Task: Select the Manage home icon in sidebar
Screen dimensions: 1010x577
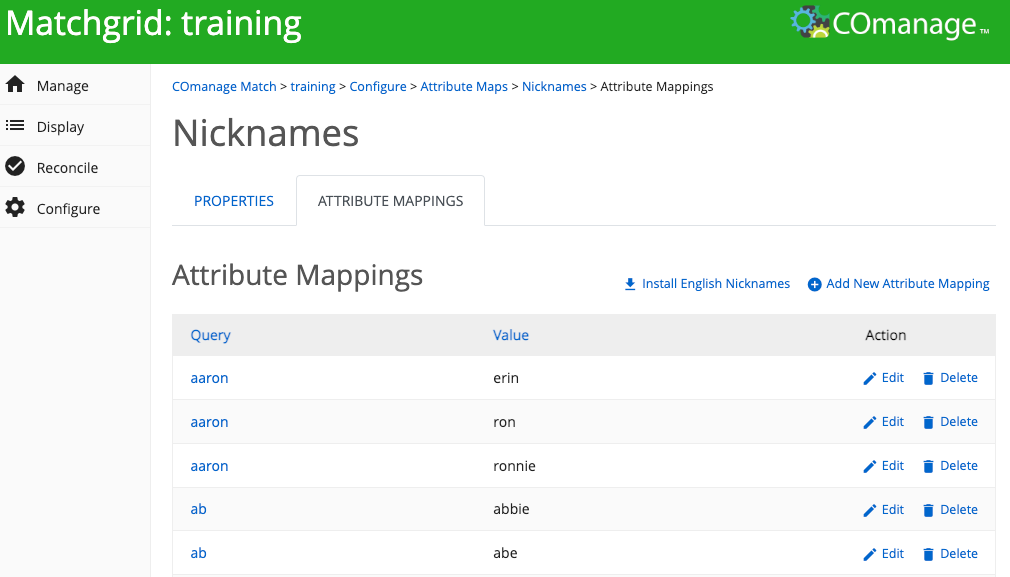Action: pos(16,85)
